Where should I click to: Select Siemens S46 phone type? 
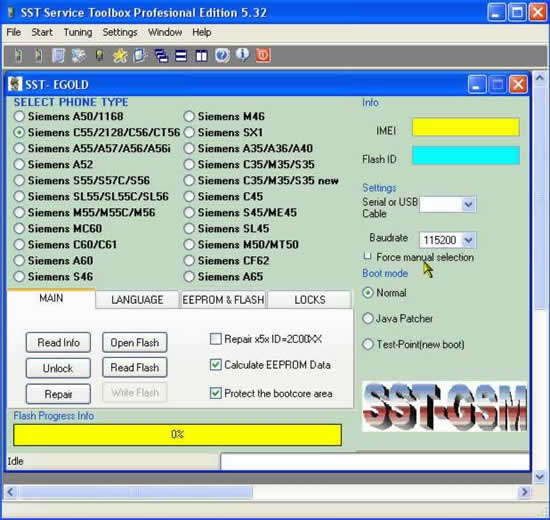tap(19, 276)
